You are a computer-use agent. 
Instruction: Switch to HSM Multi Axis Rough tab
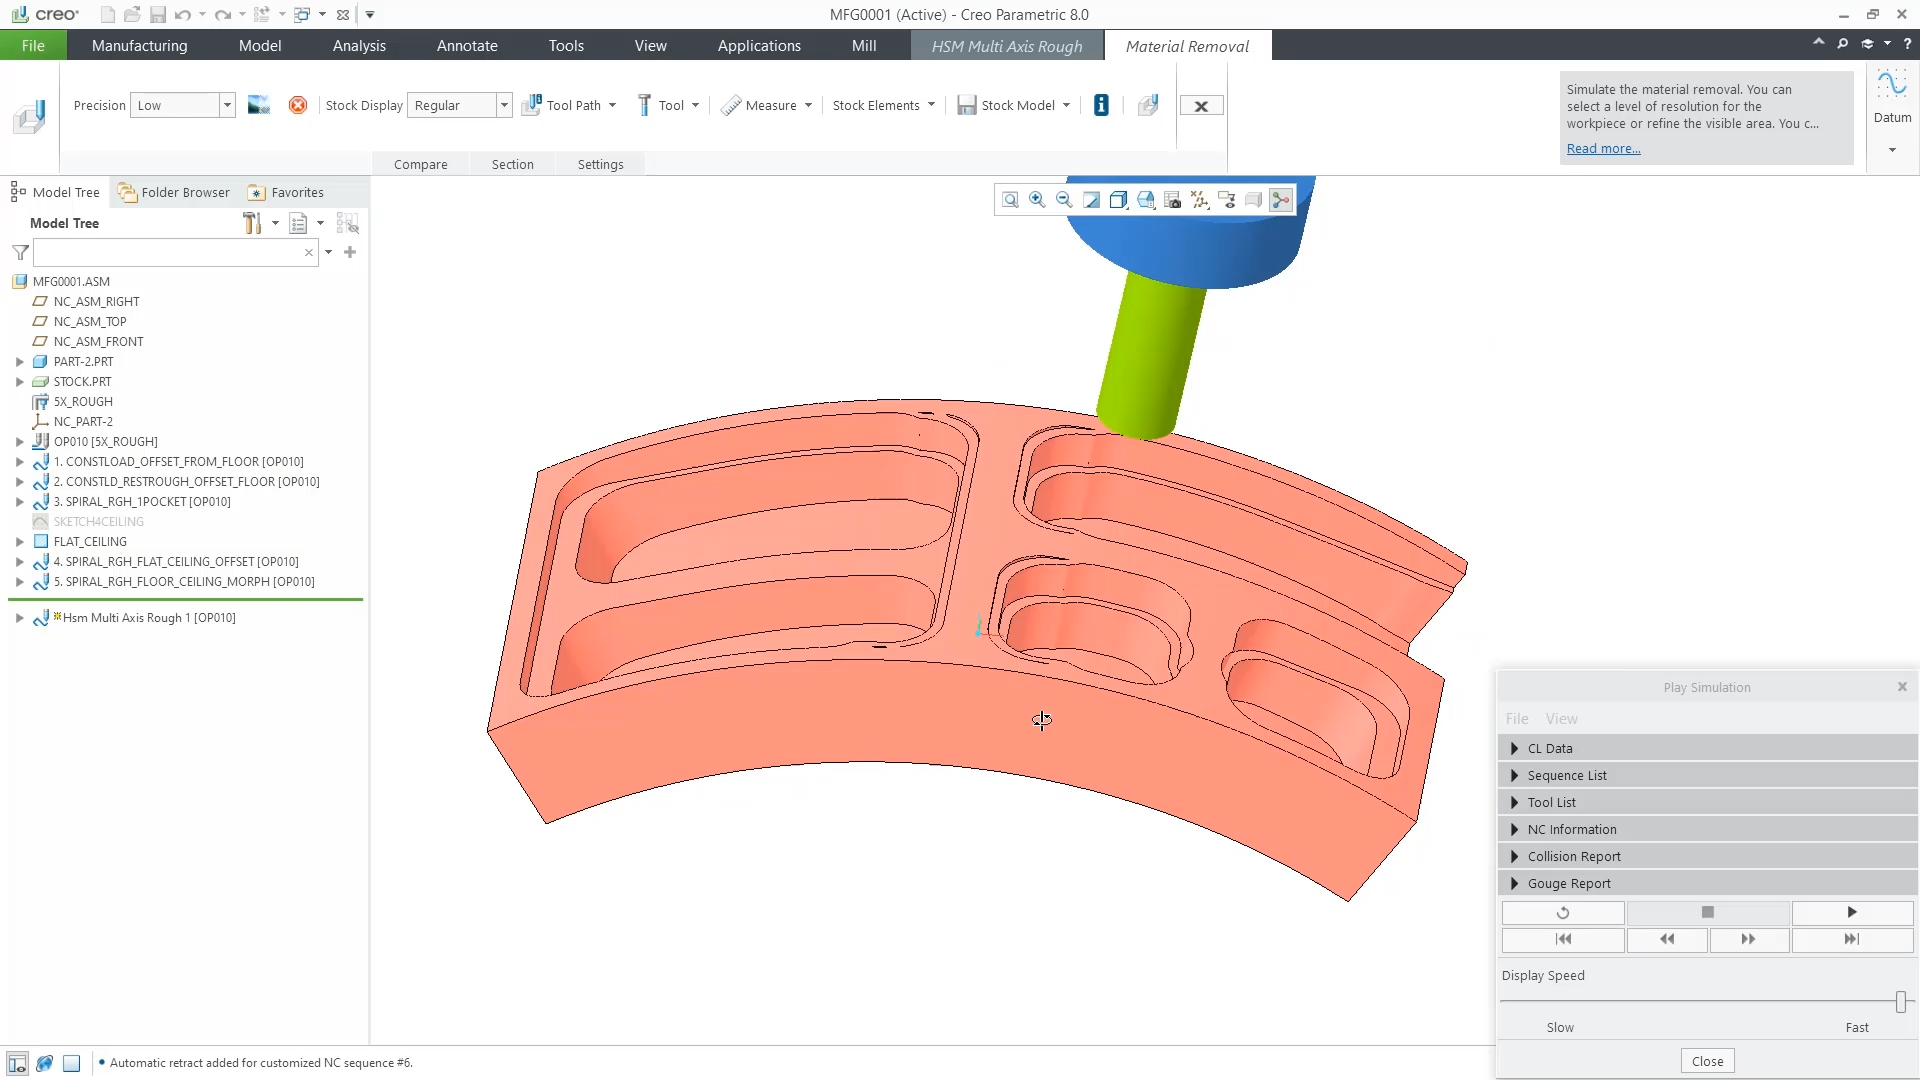tap(1007, 46)
